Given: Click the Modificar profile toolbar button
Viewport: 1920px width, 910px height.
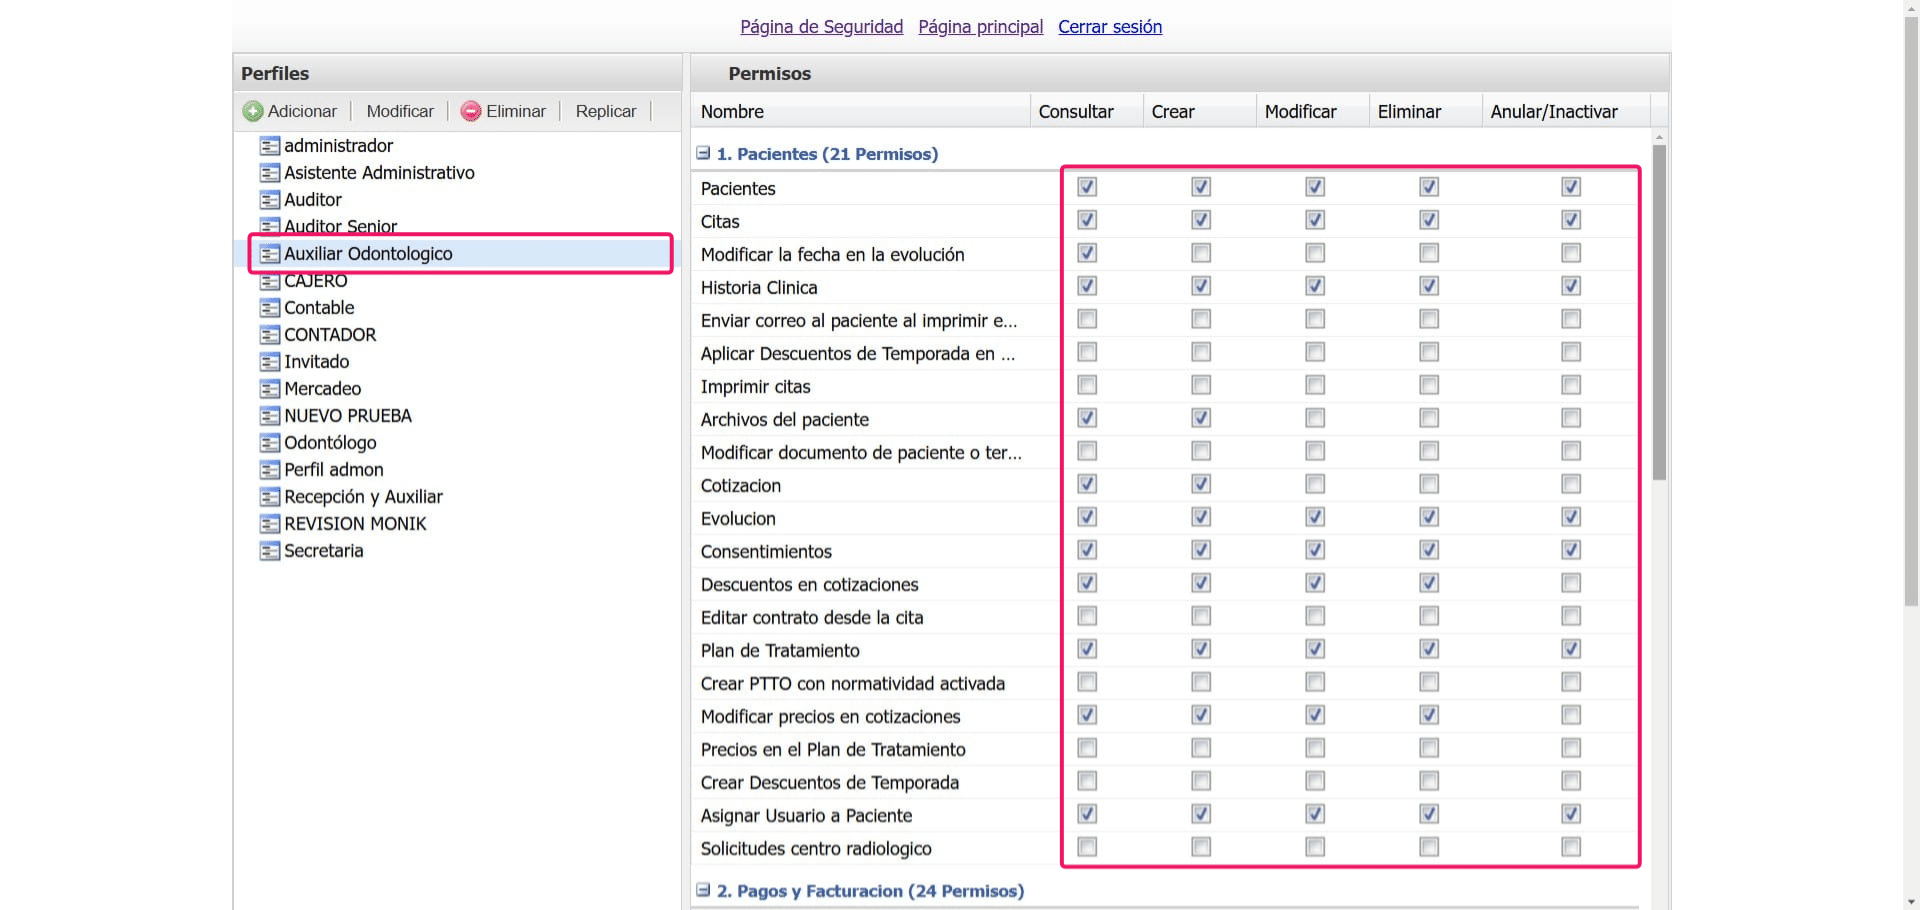Looking at the screenshot, I should 400,112.
